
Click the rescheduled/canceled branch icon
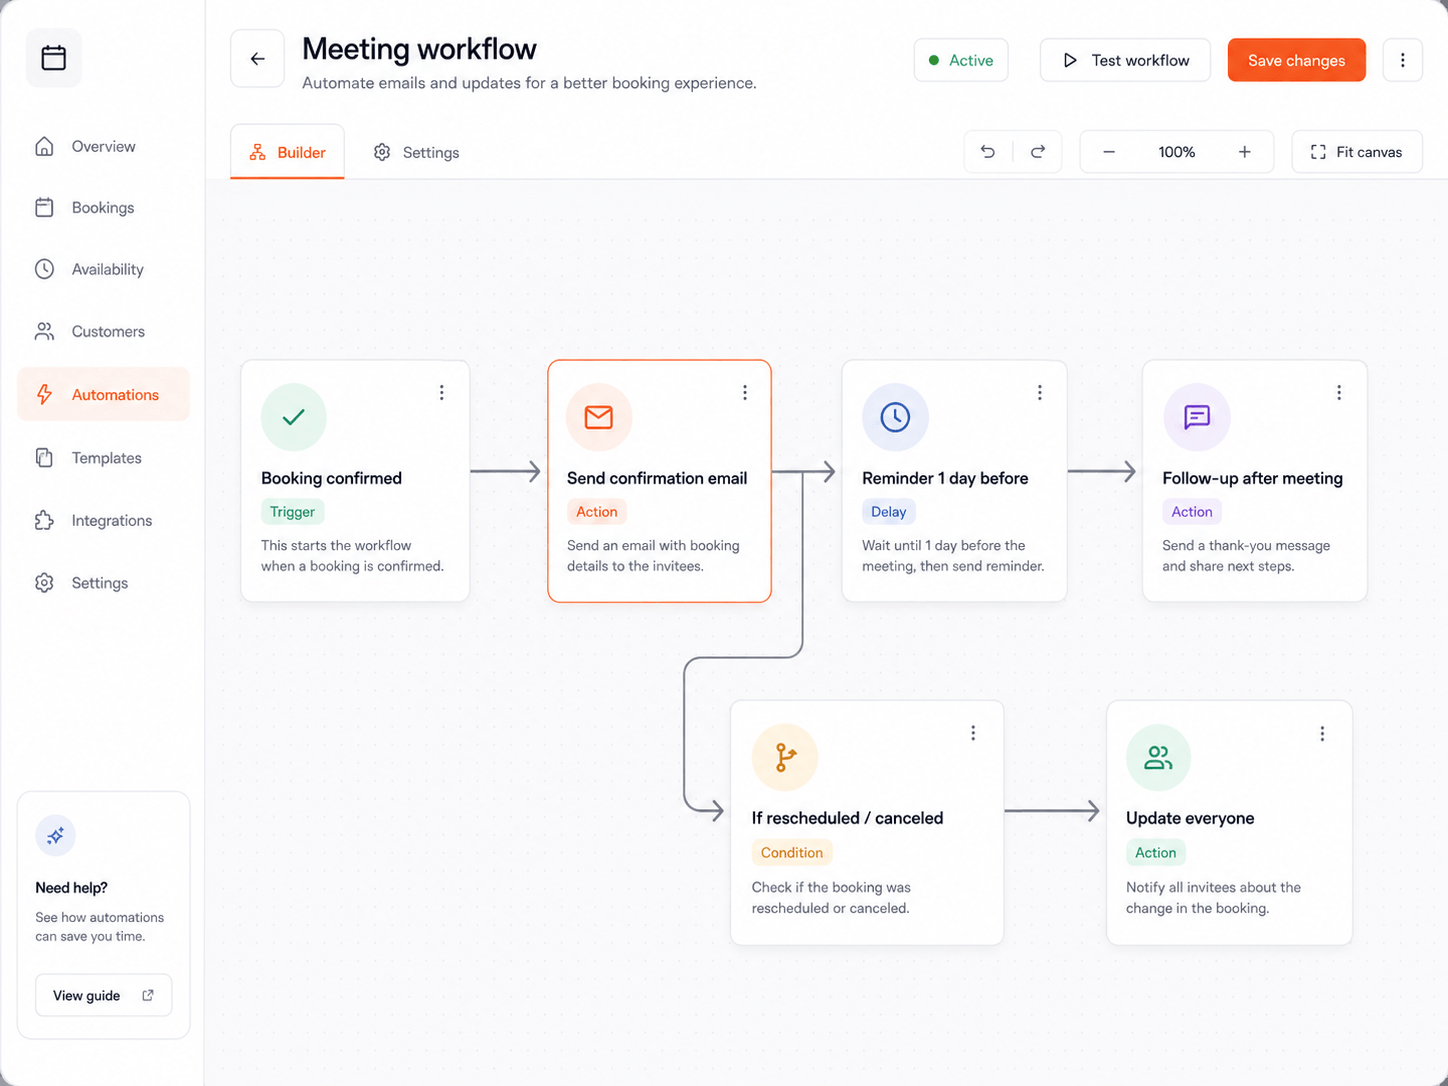[785, 757]
